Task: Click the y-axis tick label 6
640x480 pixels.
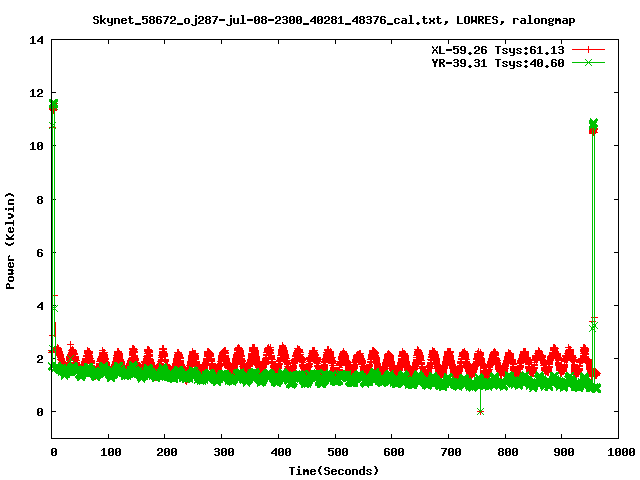Action: click(x=40, y=253)
